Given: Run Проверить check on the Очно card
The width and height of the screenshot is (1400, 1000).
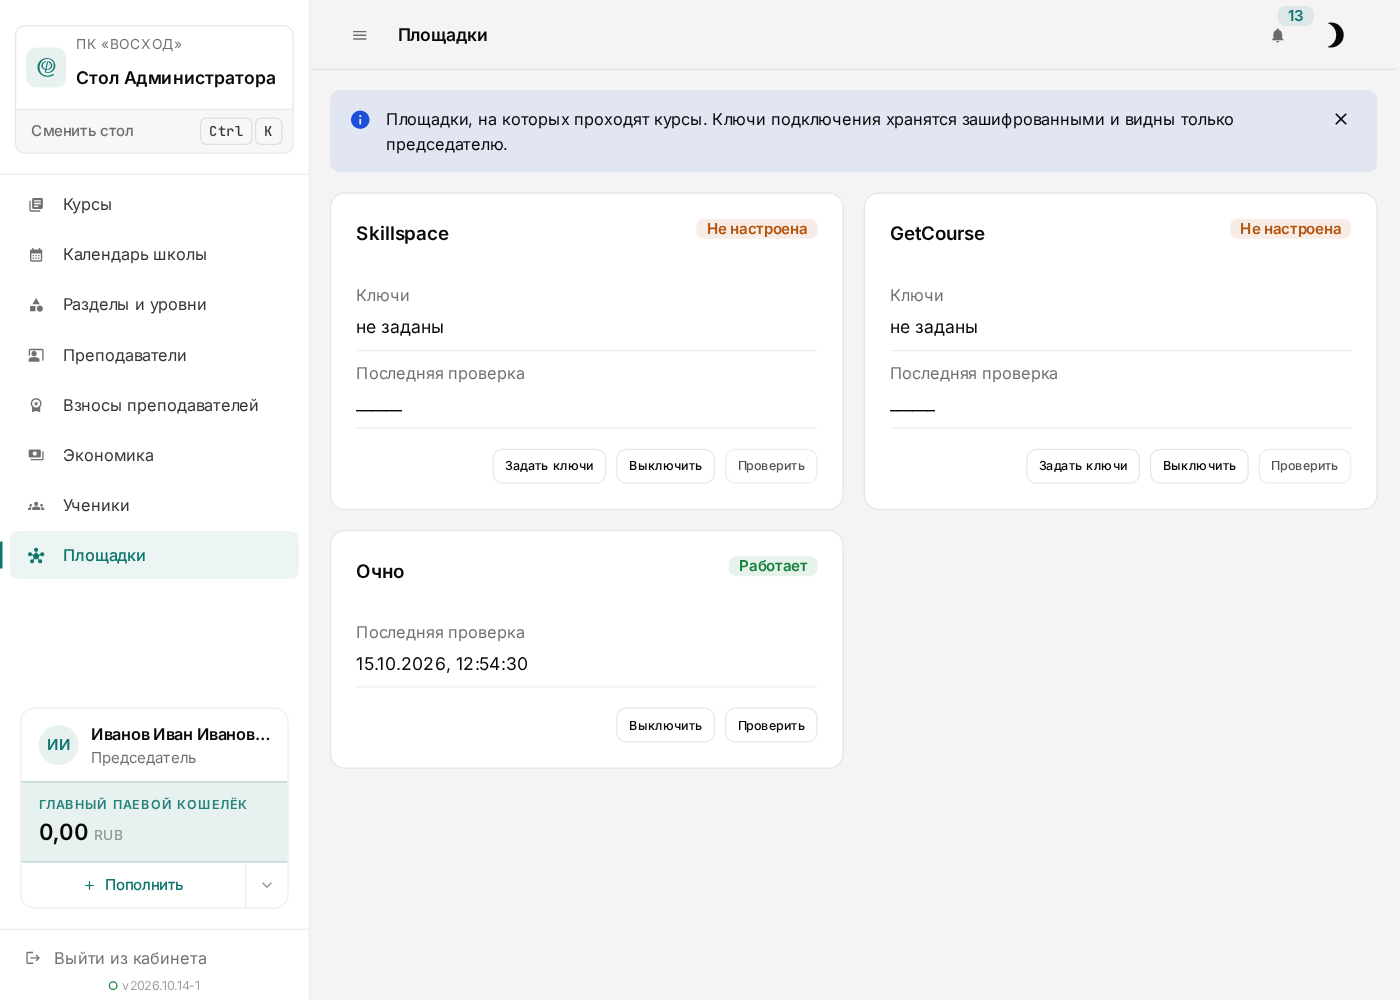Looking at the screenshot, I should [771, 725].
